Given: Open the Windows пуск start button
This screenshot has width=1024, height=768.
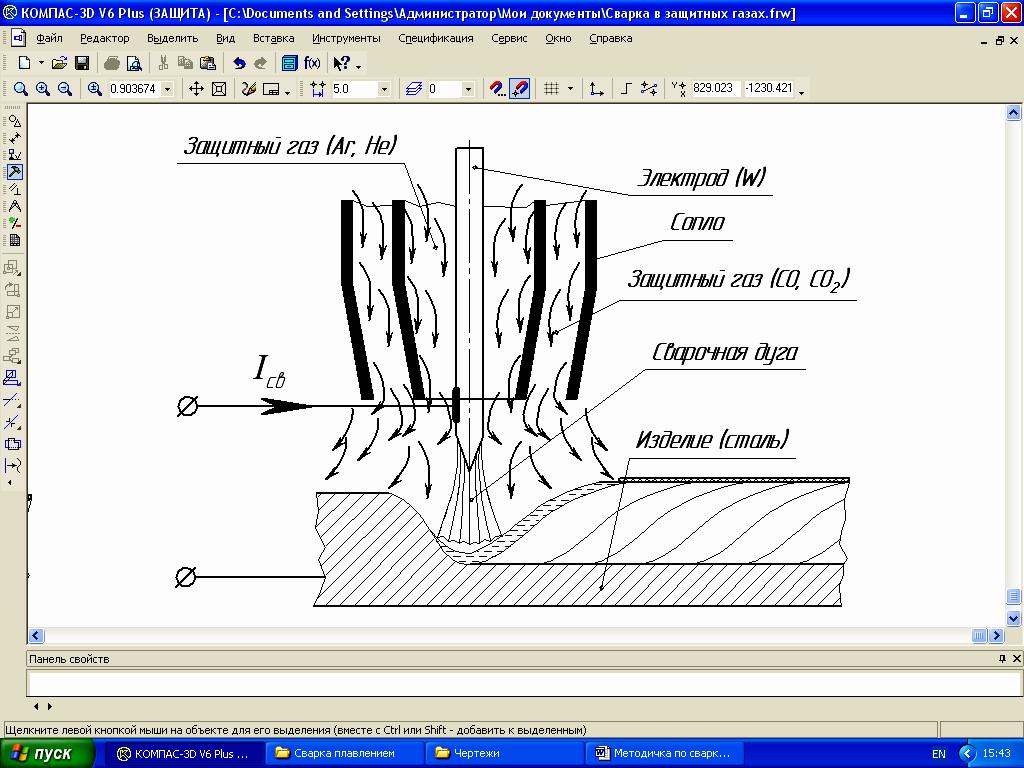Looking at the screenshot, I should tap(47, 754).
